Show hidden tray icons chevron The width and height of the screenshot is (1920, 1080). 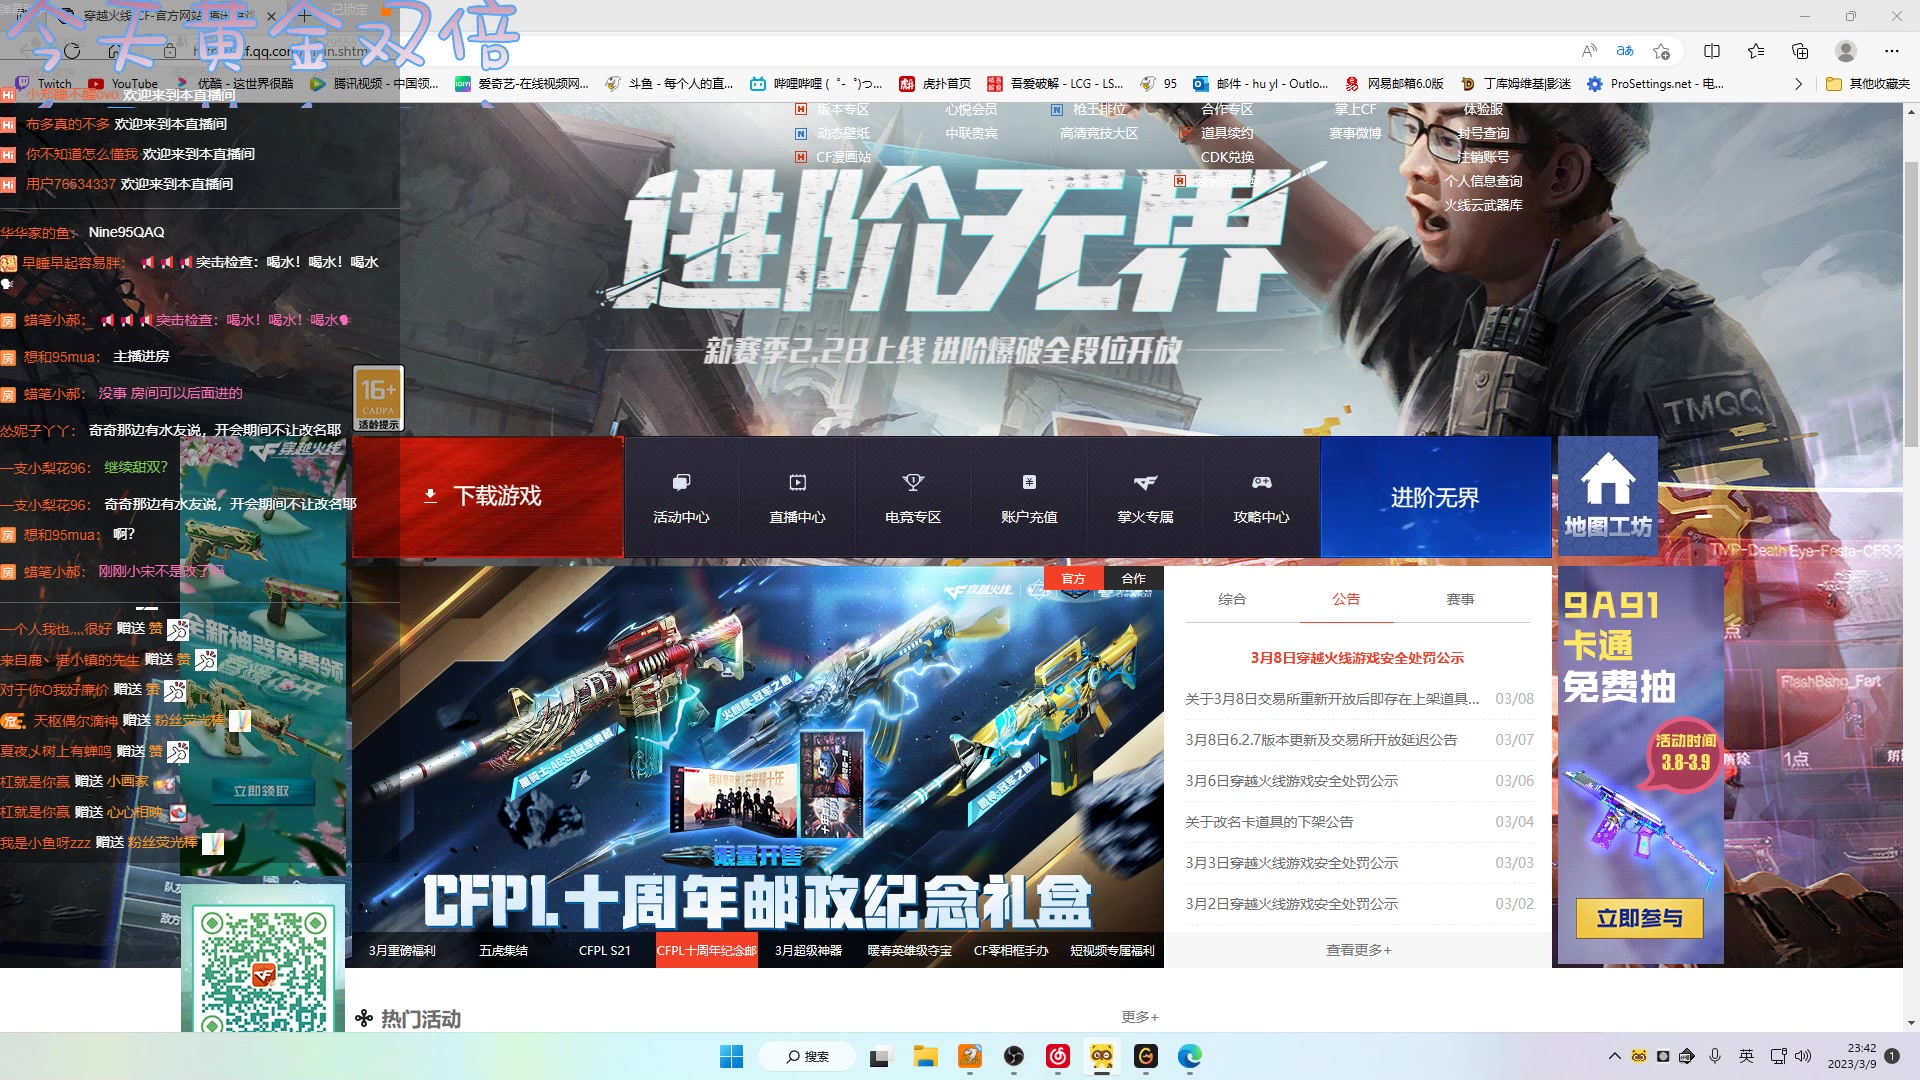(1614, 1056)
